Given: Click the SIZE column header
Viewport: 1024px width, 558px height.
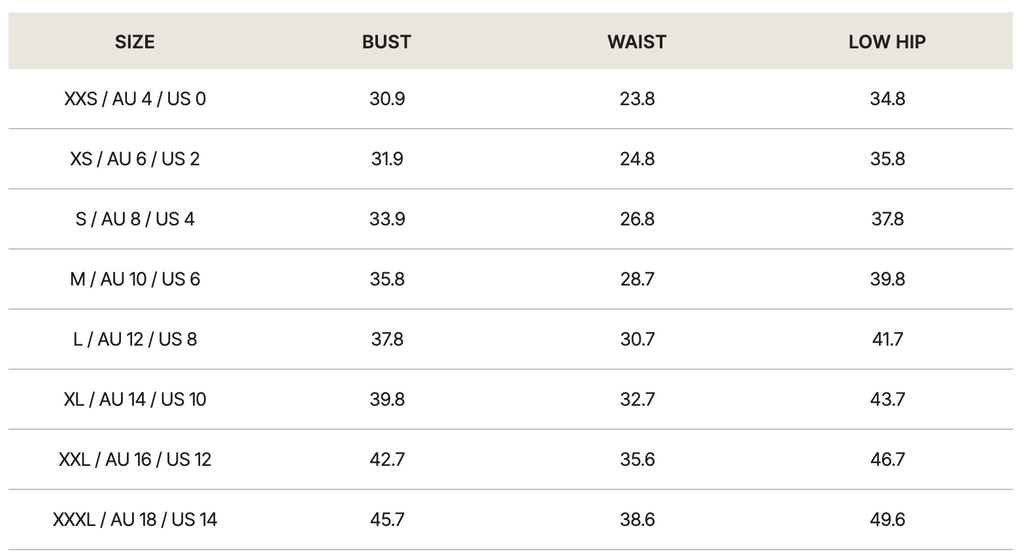Looking at the screenshot, I should click(x=135, y=42).
